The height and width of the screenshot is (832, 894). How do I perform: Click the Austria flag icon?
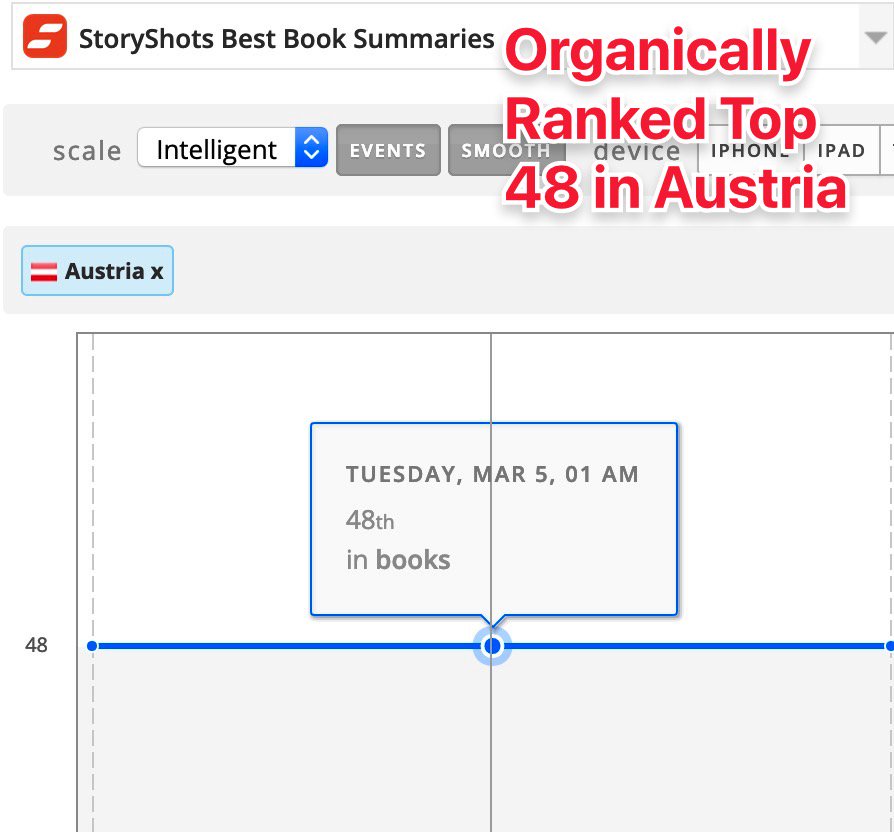[42, 269]
